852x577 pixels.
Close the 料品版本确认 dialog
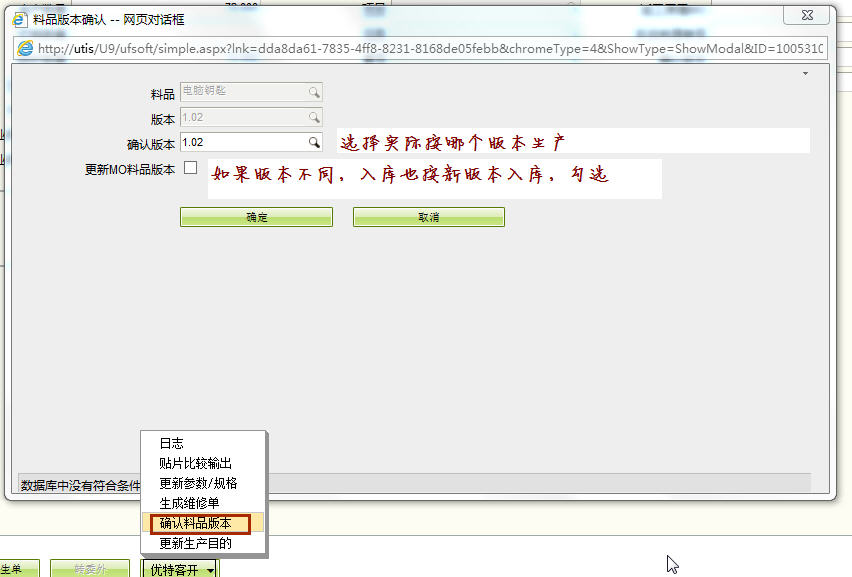click(805, 15)
